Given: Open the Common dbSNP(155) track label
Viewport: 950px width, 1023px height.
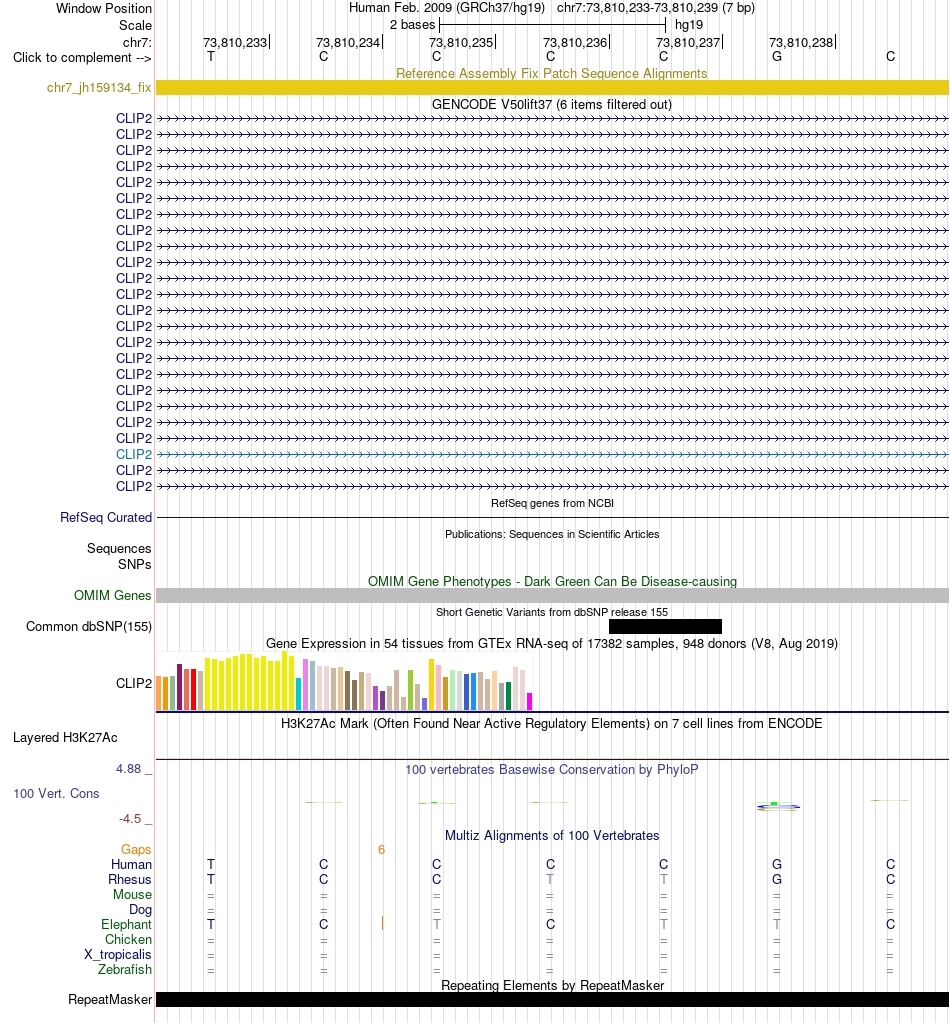Looking at the screenshot, I should point(89,626).
